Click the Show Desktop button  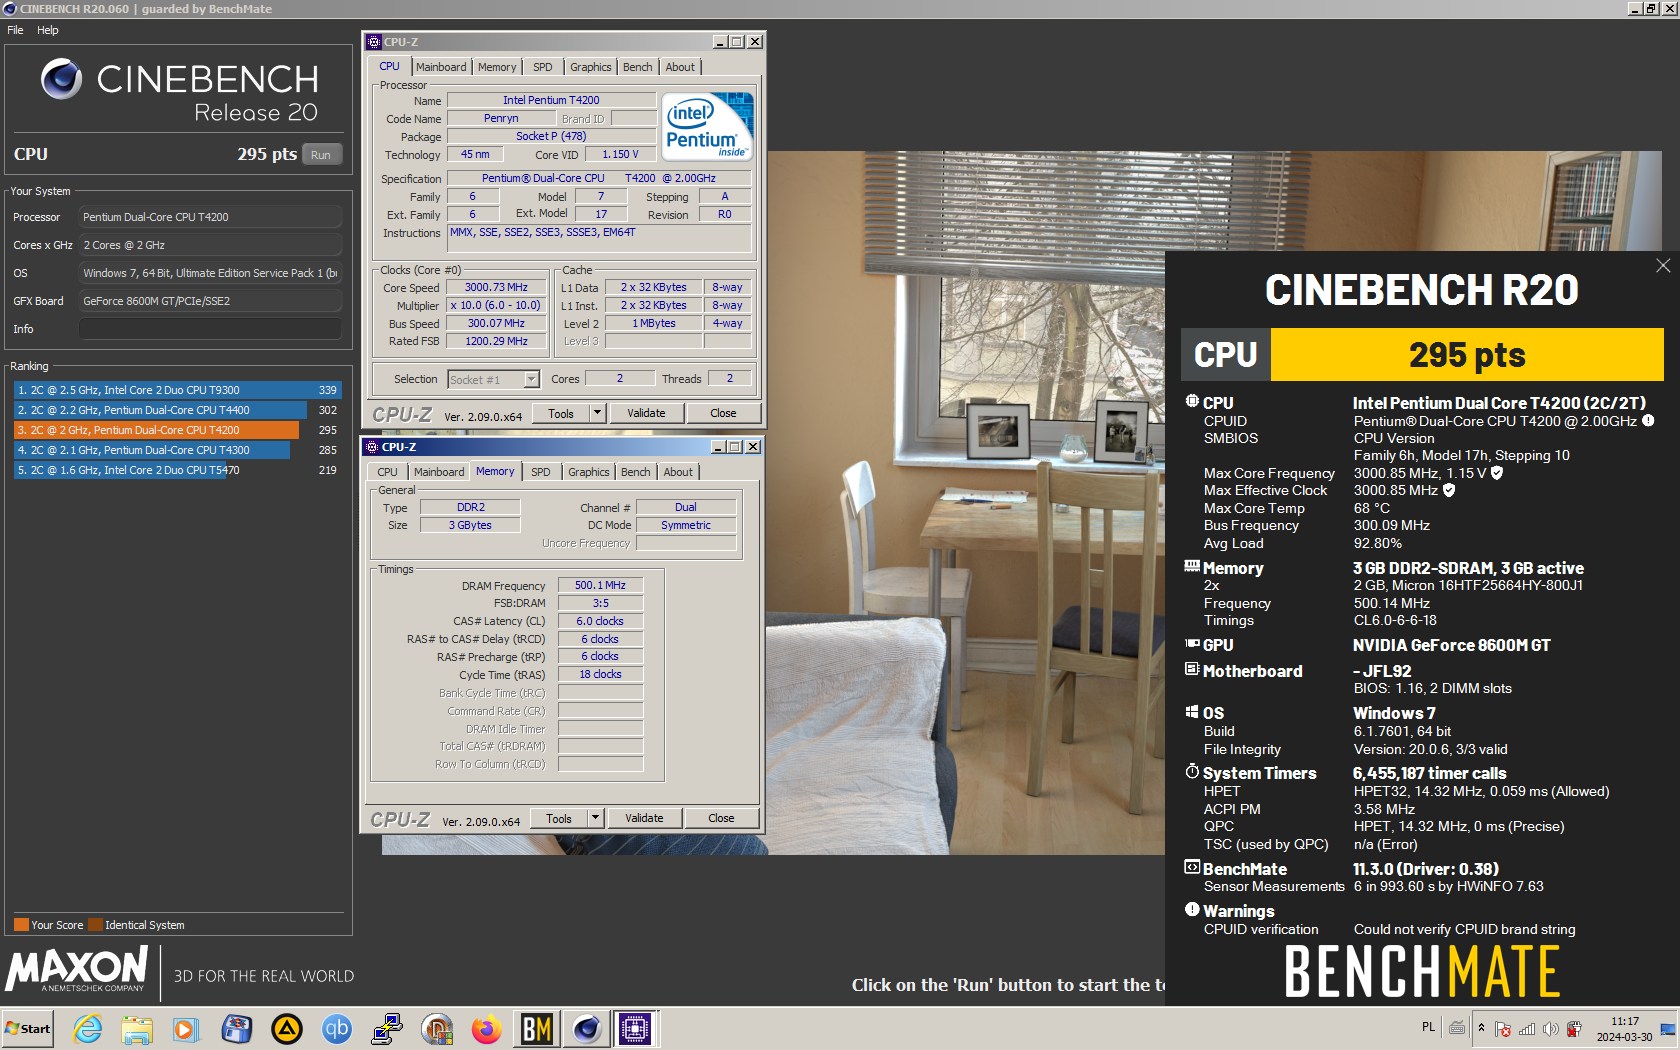[1667, 1028]
